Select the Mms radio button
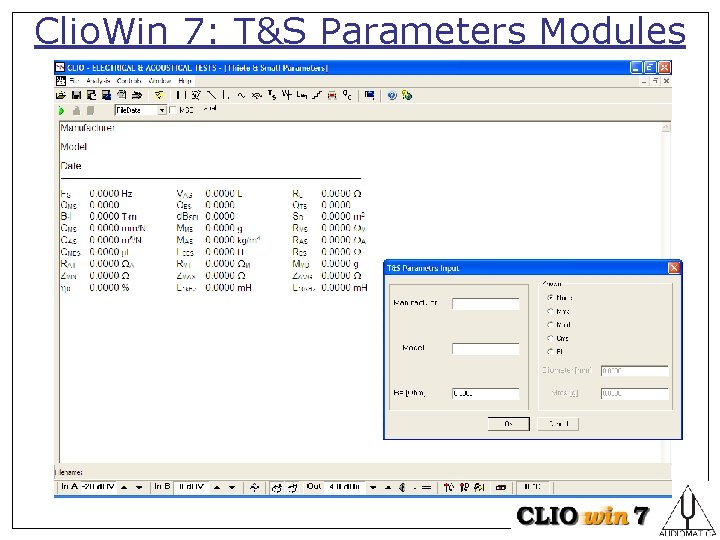Screen dimensions: 720x540 pyautogui.click(x=550, y=311)
